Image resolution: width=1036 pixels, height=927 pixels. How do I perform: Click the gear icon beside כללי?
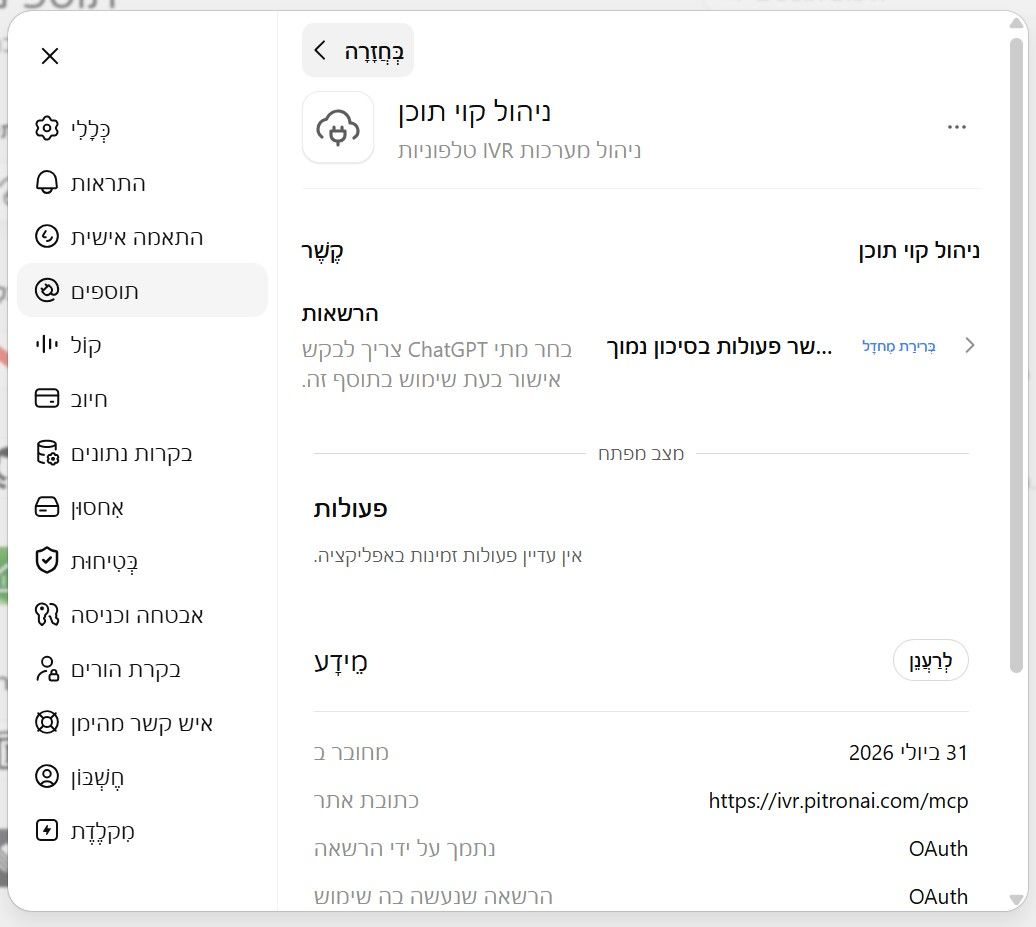point(47,128)
